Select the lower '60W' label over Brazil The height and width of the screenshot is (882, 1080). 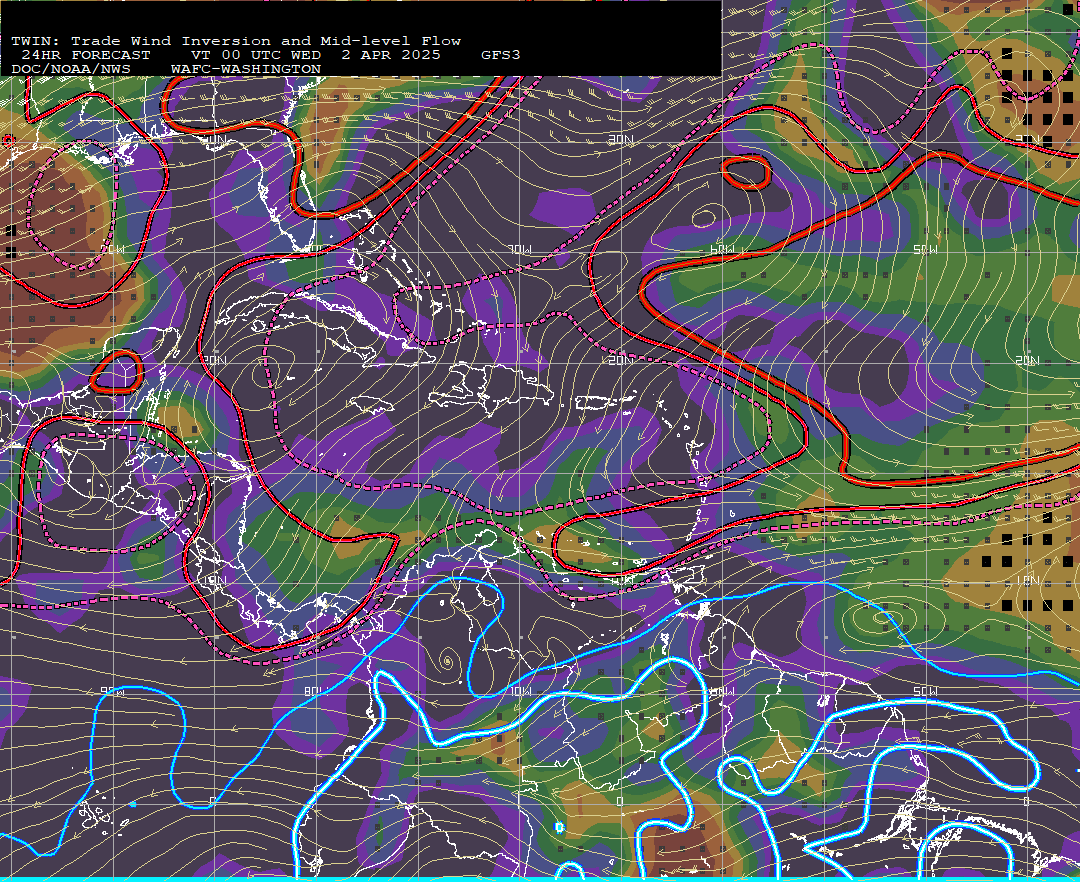(x=722, y=691)
